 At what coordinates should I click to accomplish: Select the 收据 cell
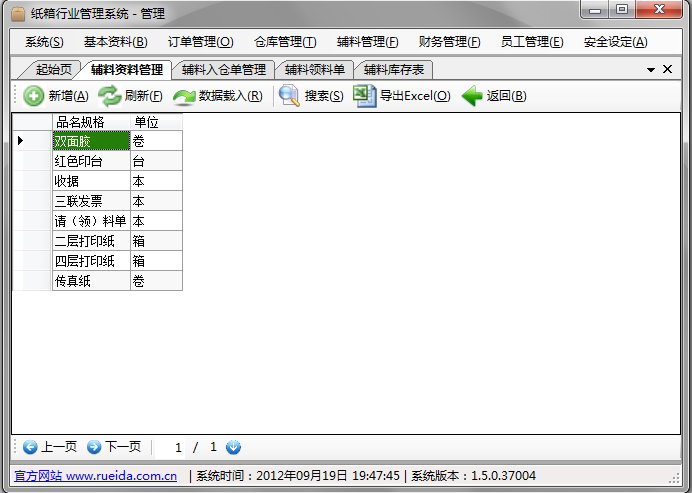[91, 181]
